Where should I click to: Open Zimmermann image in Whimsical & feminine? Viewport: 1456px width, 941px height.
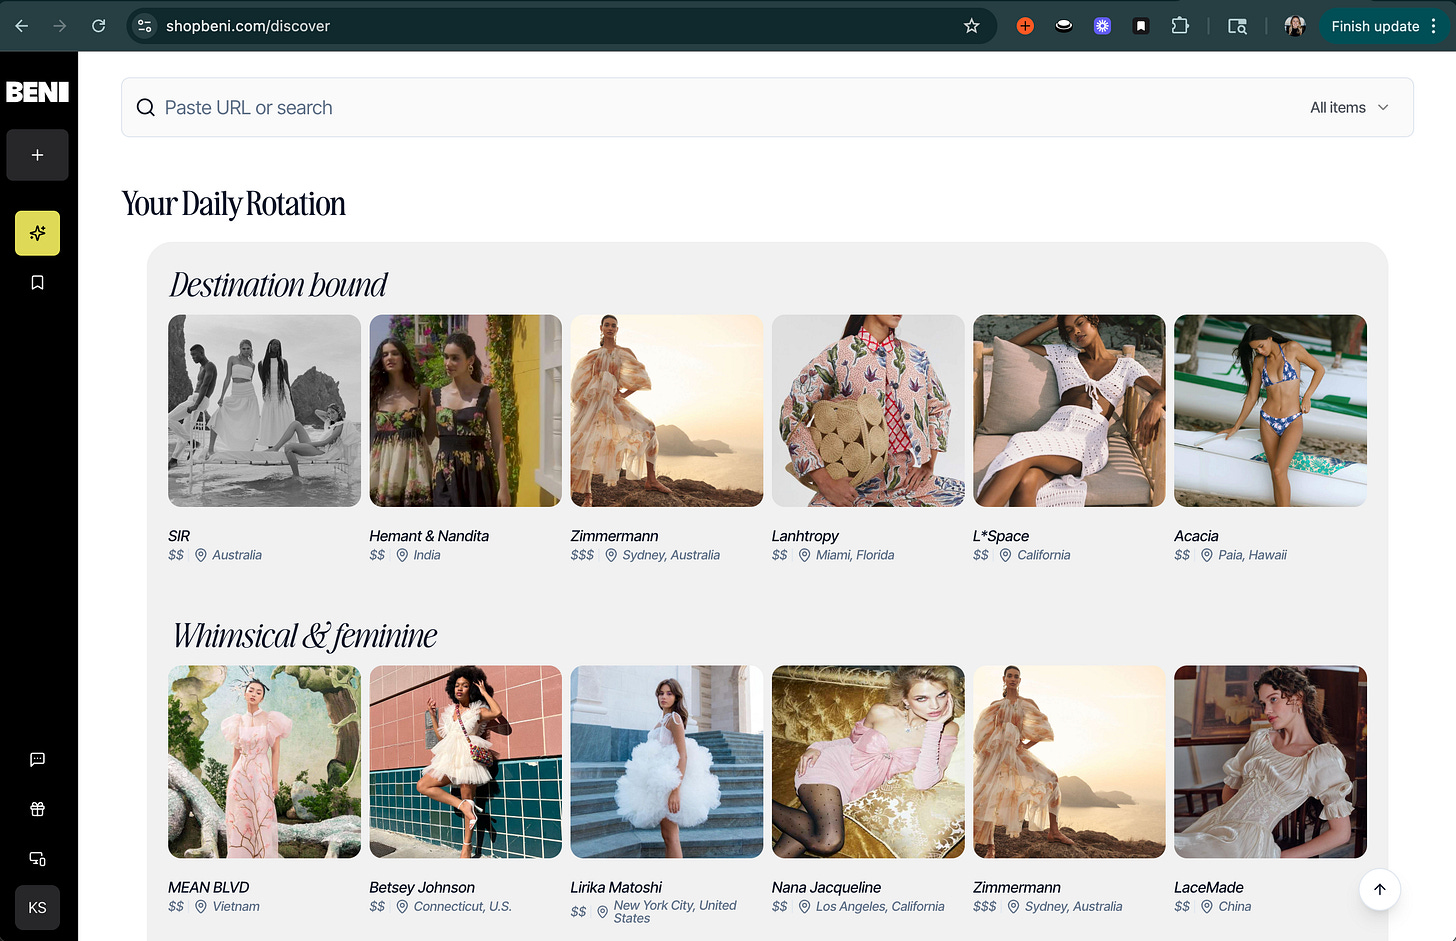click(1069, 762)
